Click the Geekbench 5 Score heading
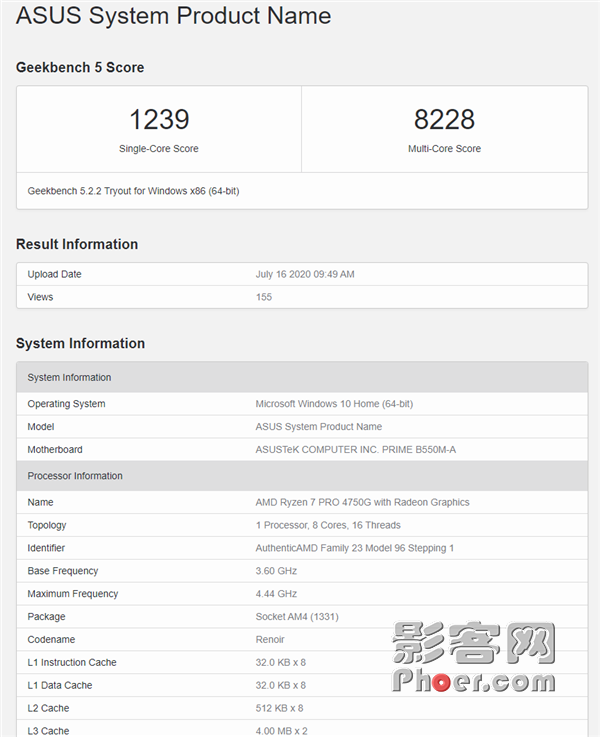 click(80, 67)
